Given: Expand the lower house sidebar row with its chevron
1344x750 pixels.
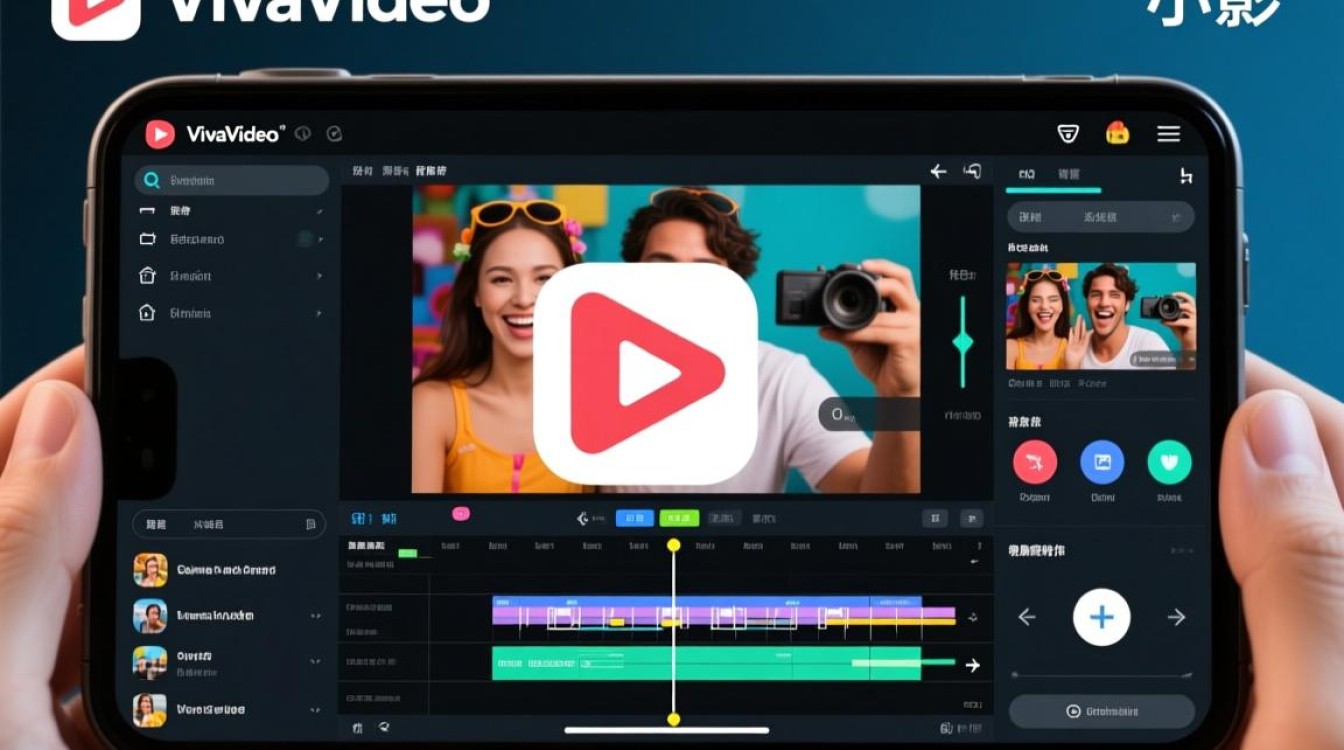Looking at the screenshot, I should tap(319, 313).
